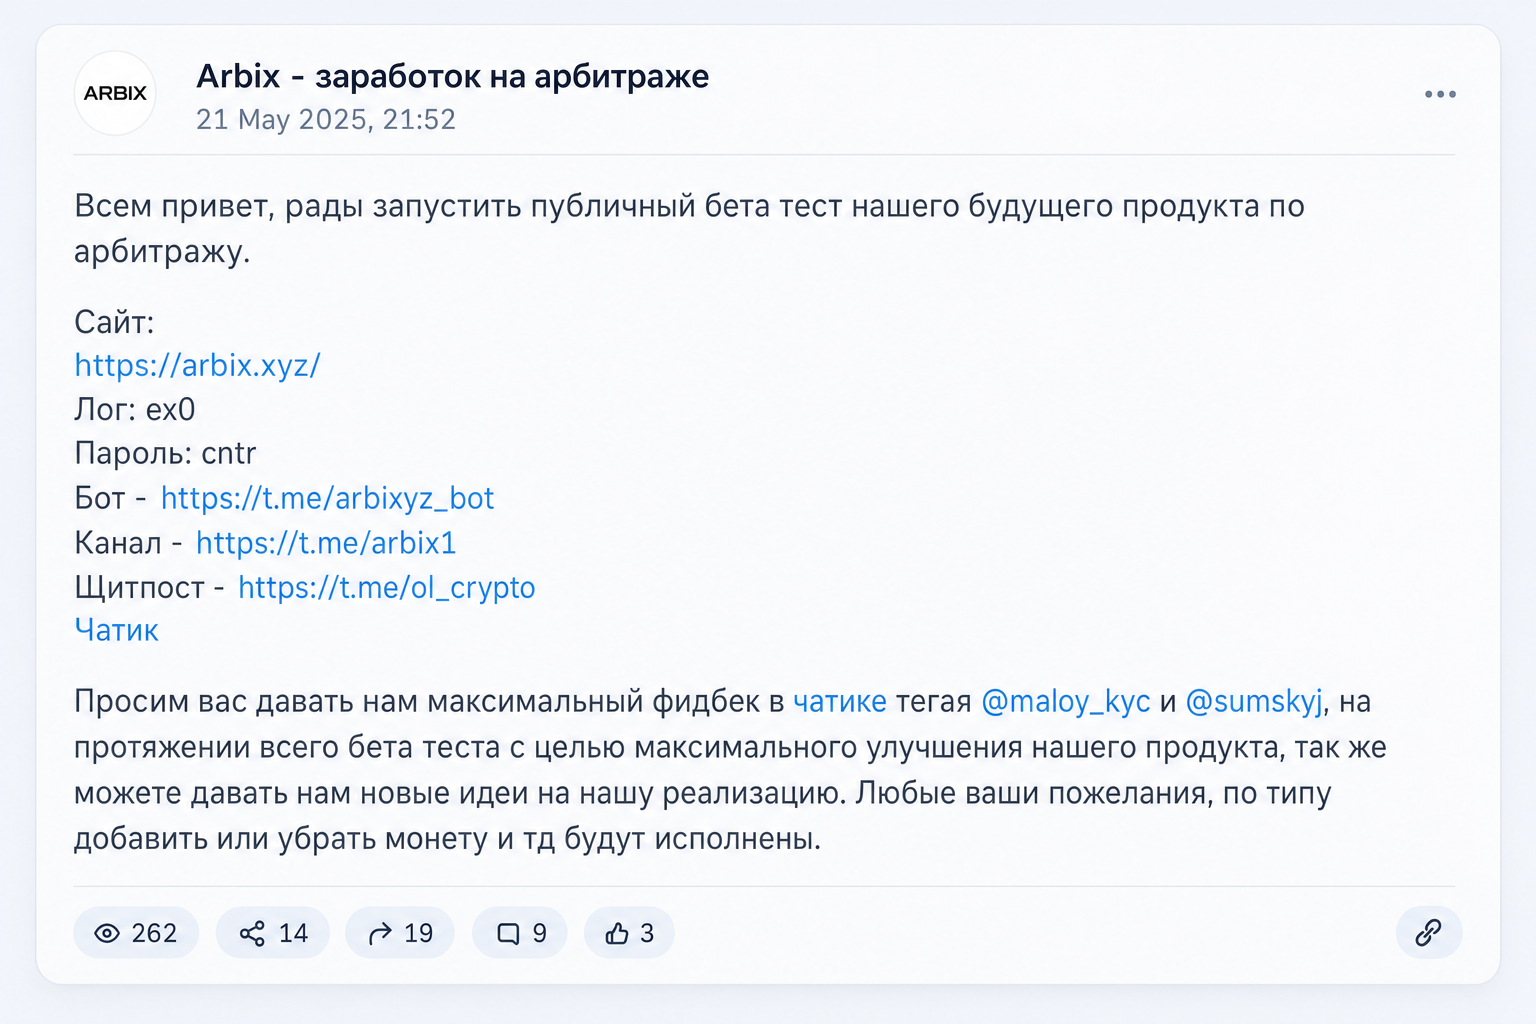
Task: Open the @maloy_kyc mention
Action: 1066,702
